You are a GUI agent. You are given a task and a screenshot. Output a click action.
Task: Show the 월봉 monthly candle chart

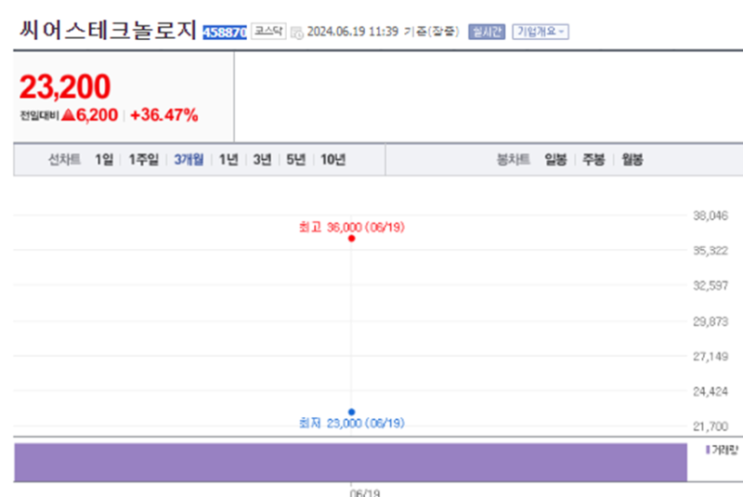[632, 160]
